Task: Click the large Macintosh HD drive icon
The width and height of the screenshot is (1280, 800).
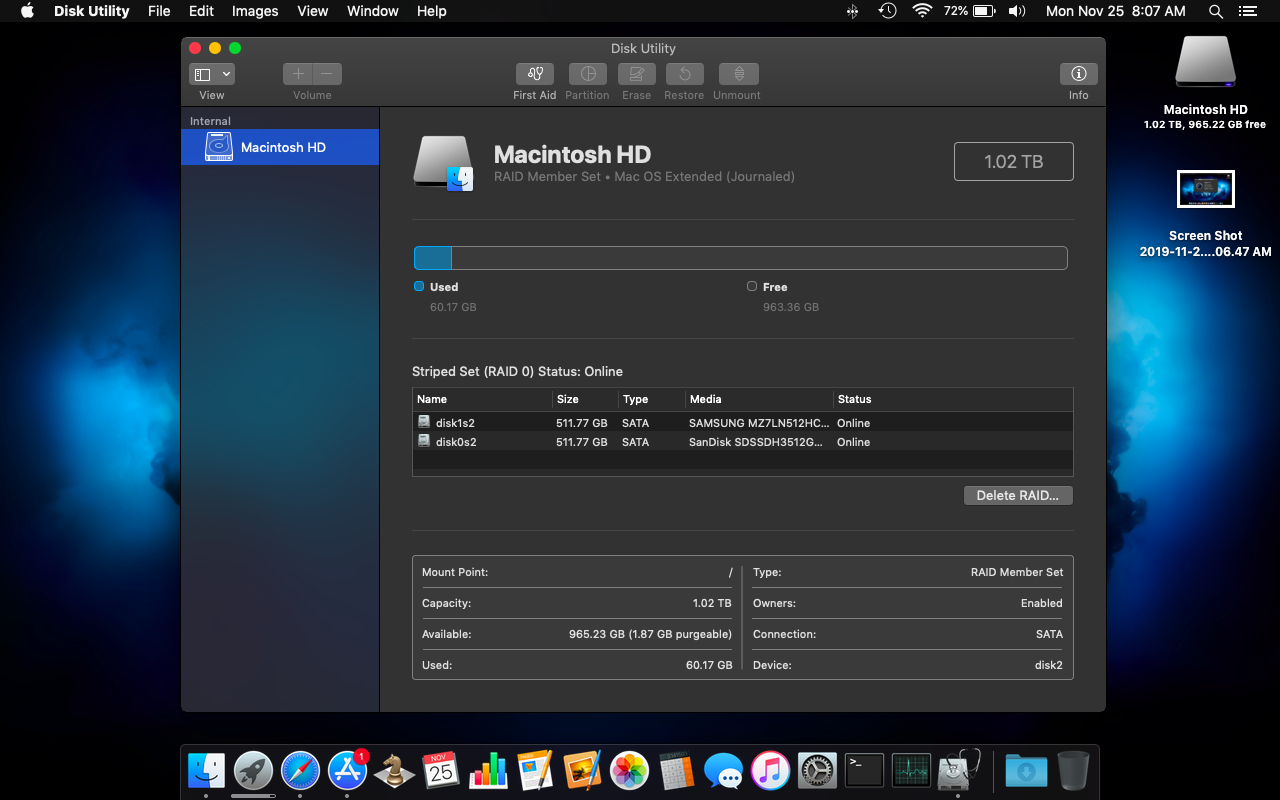Action: [444, 163]
